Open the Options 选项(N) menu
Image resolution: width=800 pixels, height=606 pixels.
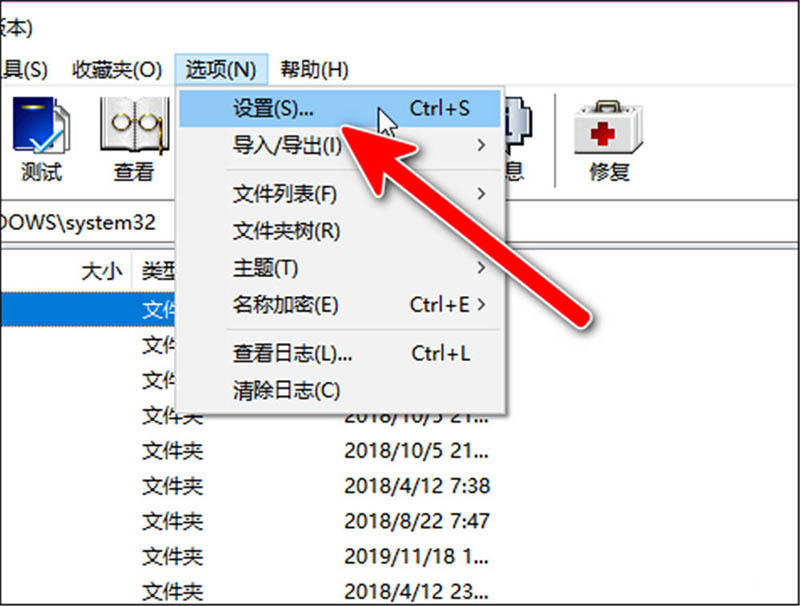221,69
